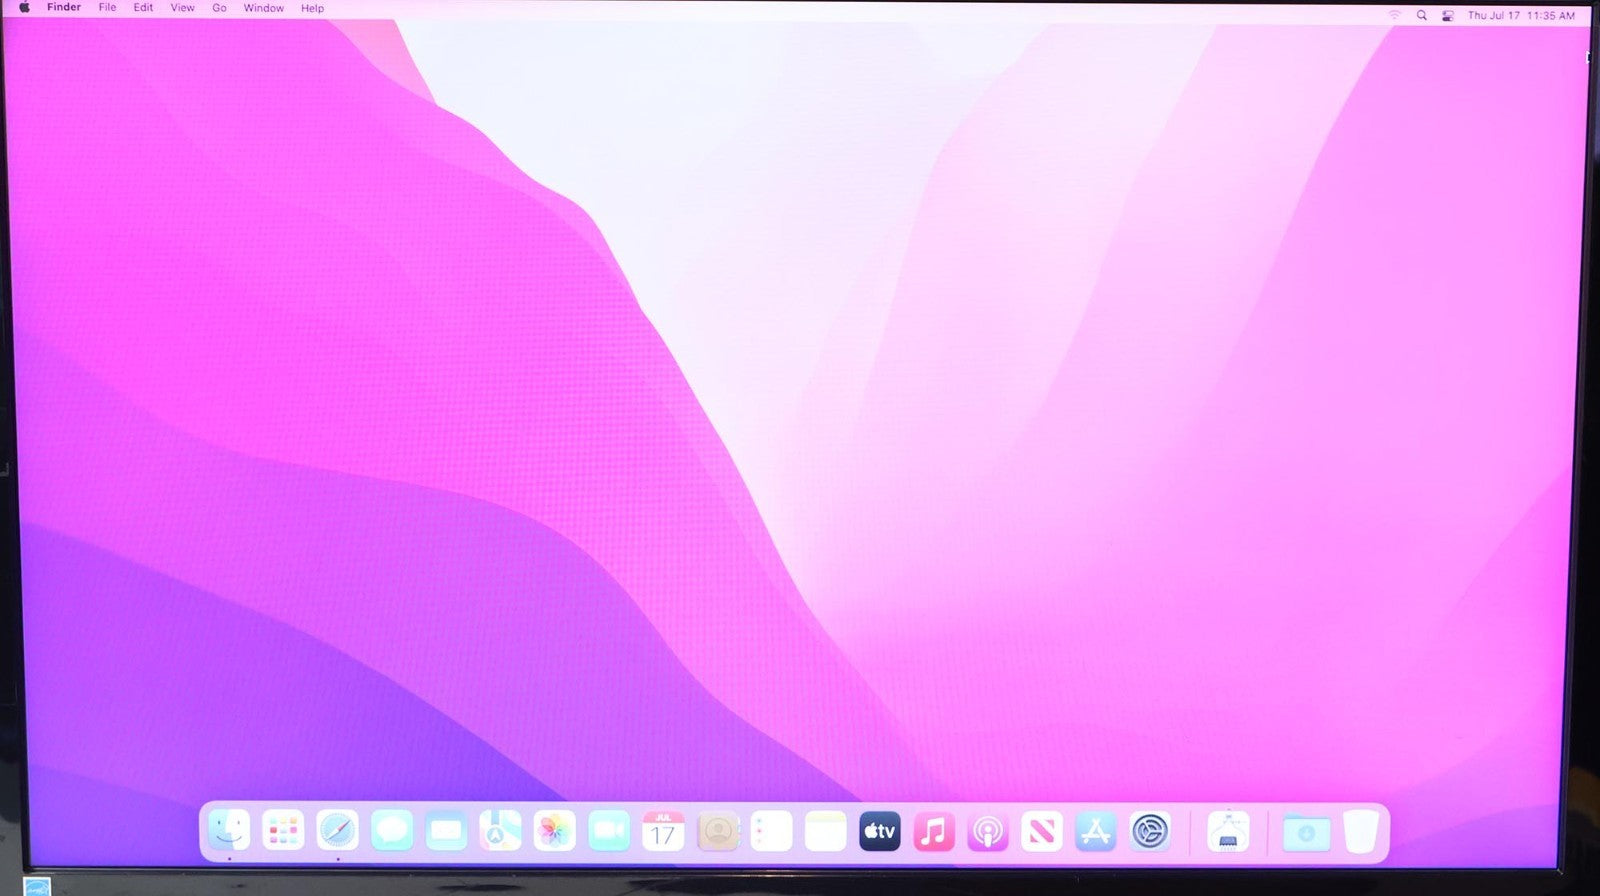Open the Window menu

[264, 8]
